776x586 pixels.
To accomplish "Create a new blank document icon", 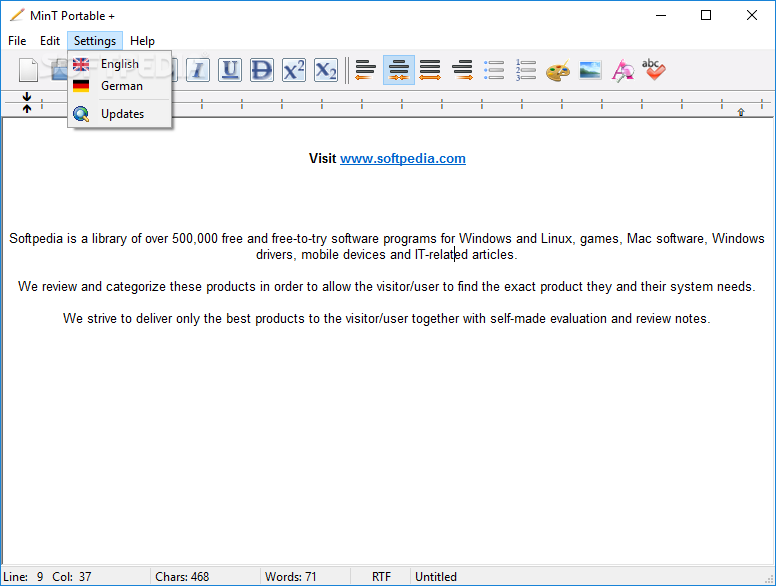I will 28,70.
